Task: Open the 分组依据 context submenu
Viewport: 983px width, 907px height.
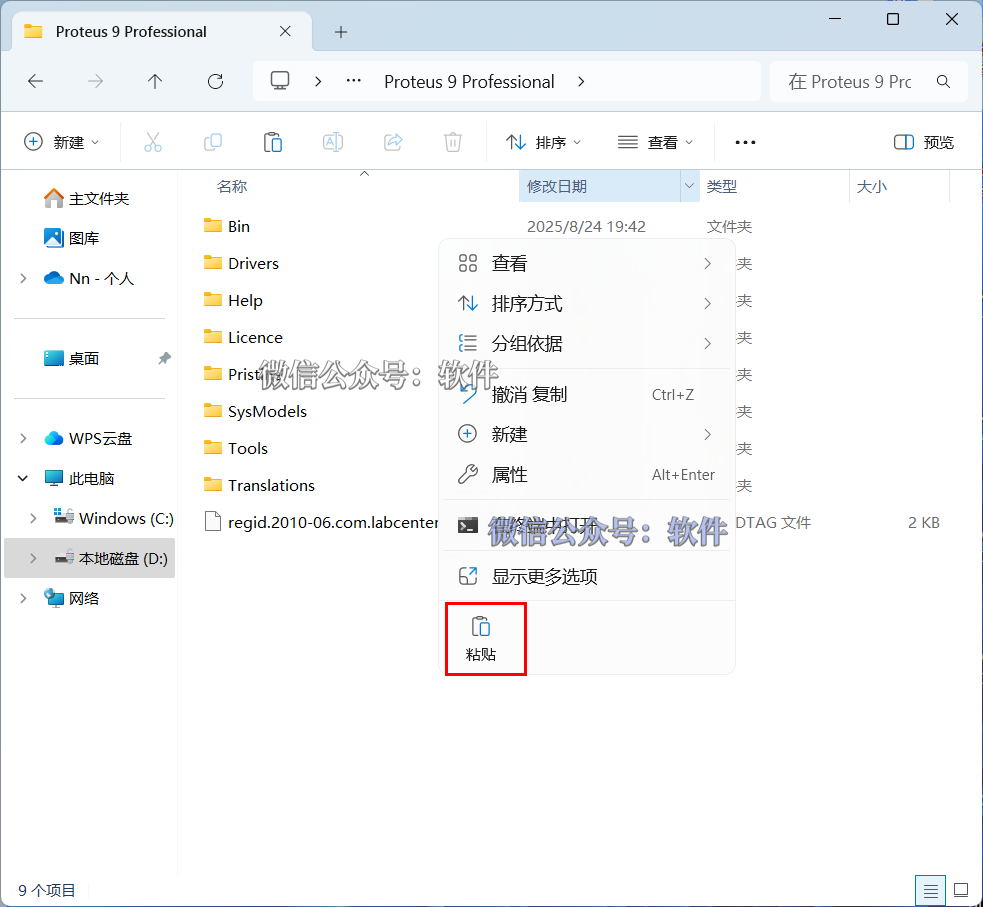Action: click(587, 343)
